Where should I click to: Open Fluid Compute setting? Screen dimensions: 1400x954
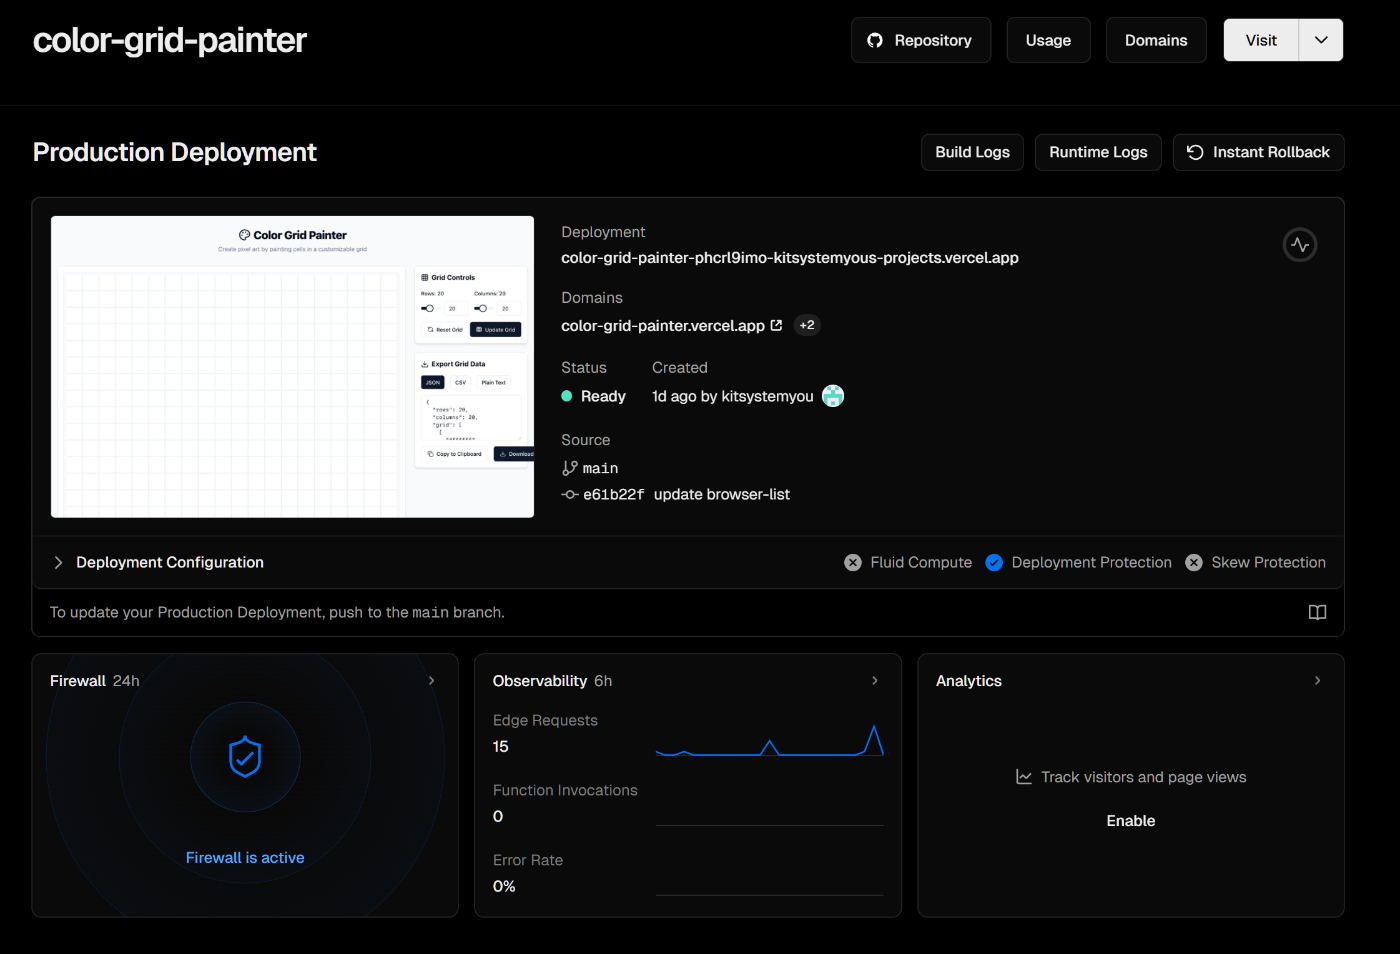pos(921,563)
